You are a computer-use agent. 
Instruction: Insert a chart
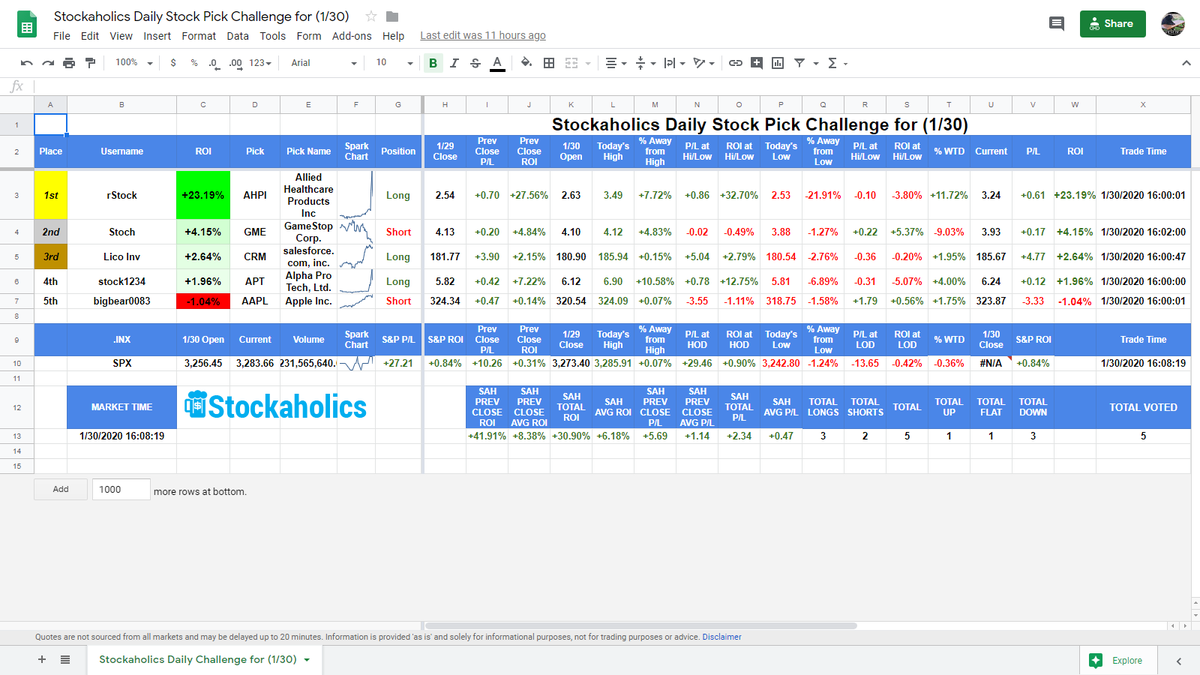(x=777, y=63)
